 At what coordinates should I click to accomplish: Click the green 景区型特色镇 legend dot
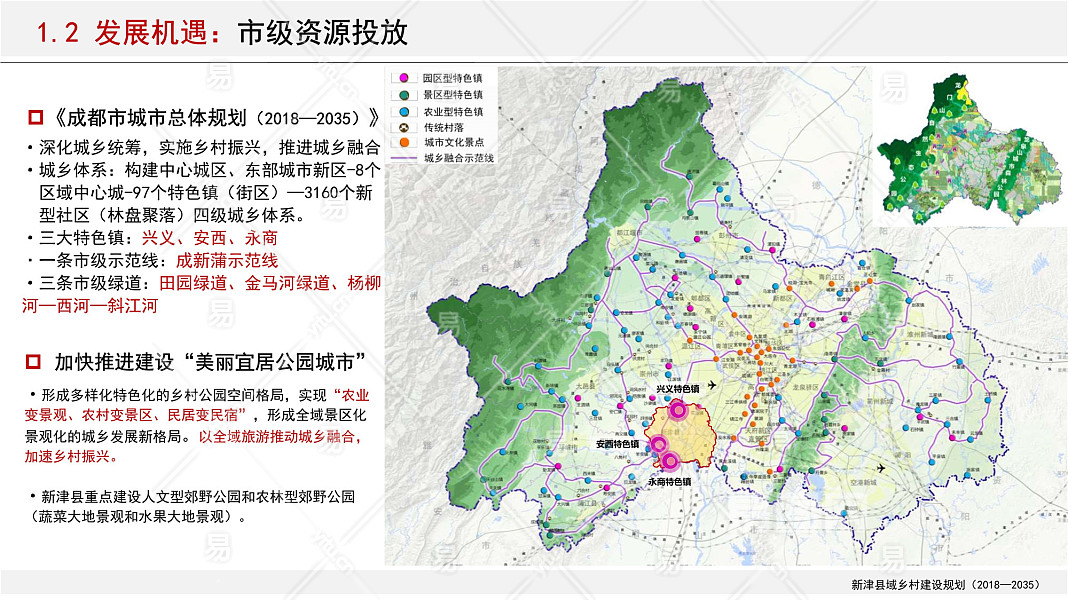[404, 95]
